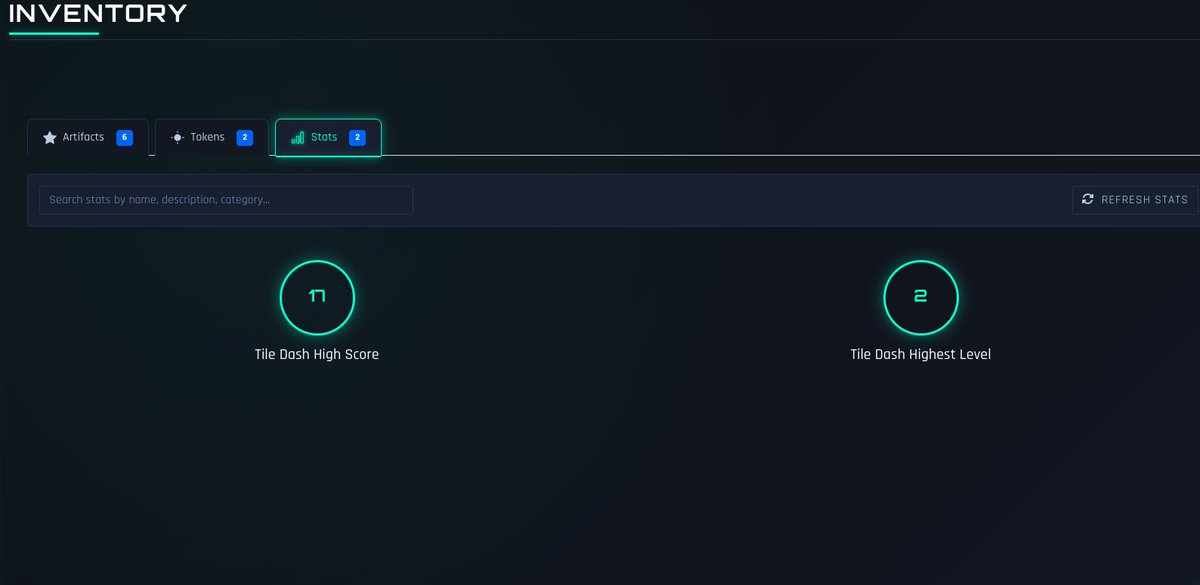Click the "Tile Dash Highest Level" label

click(921, 354)
